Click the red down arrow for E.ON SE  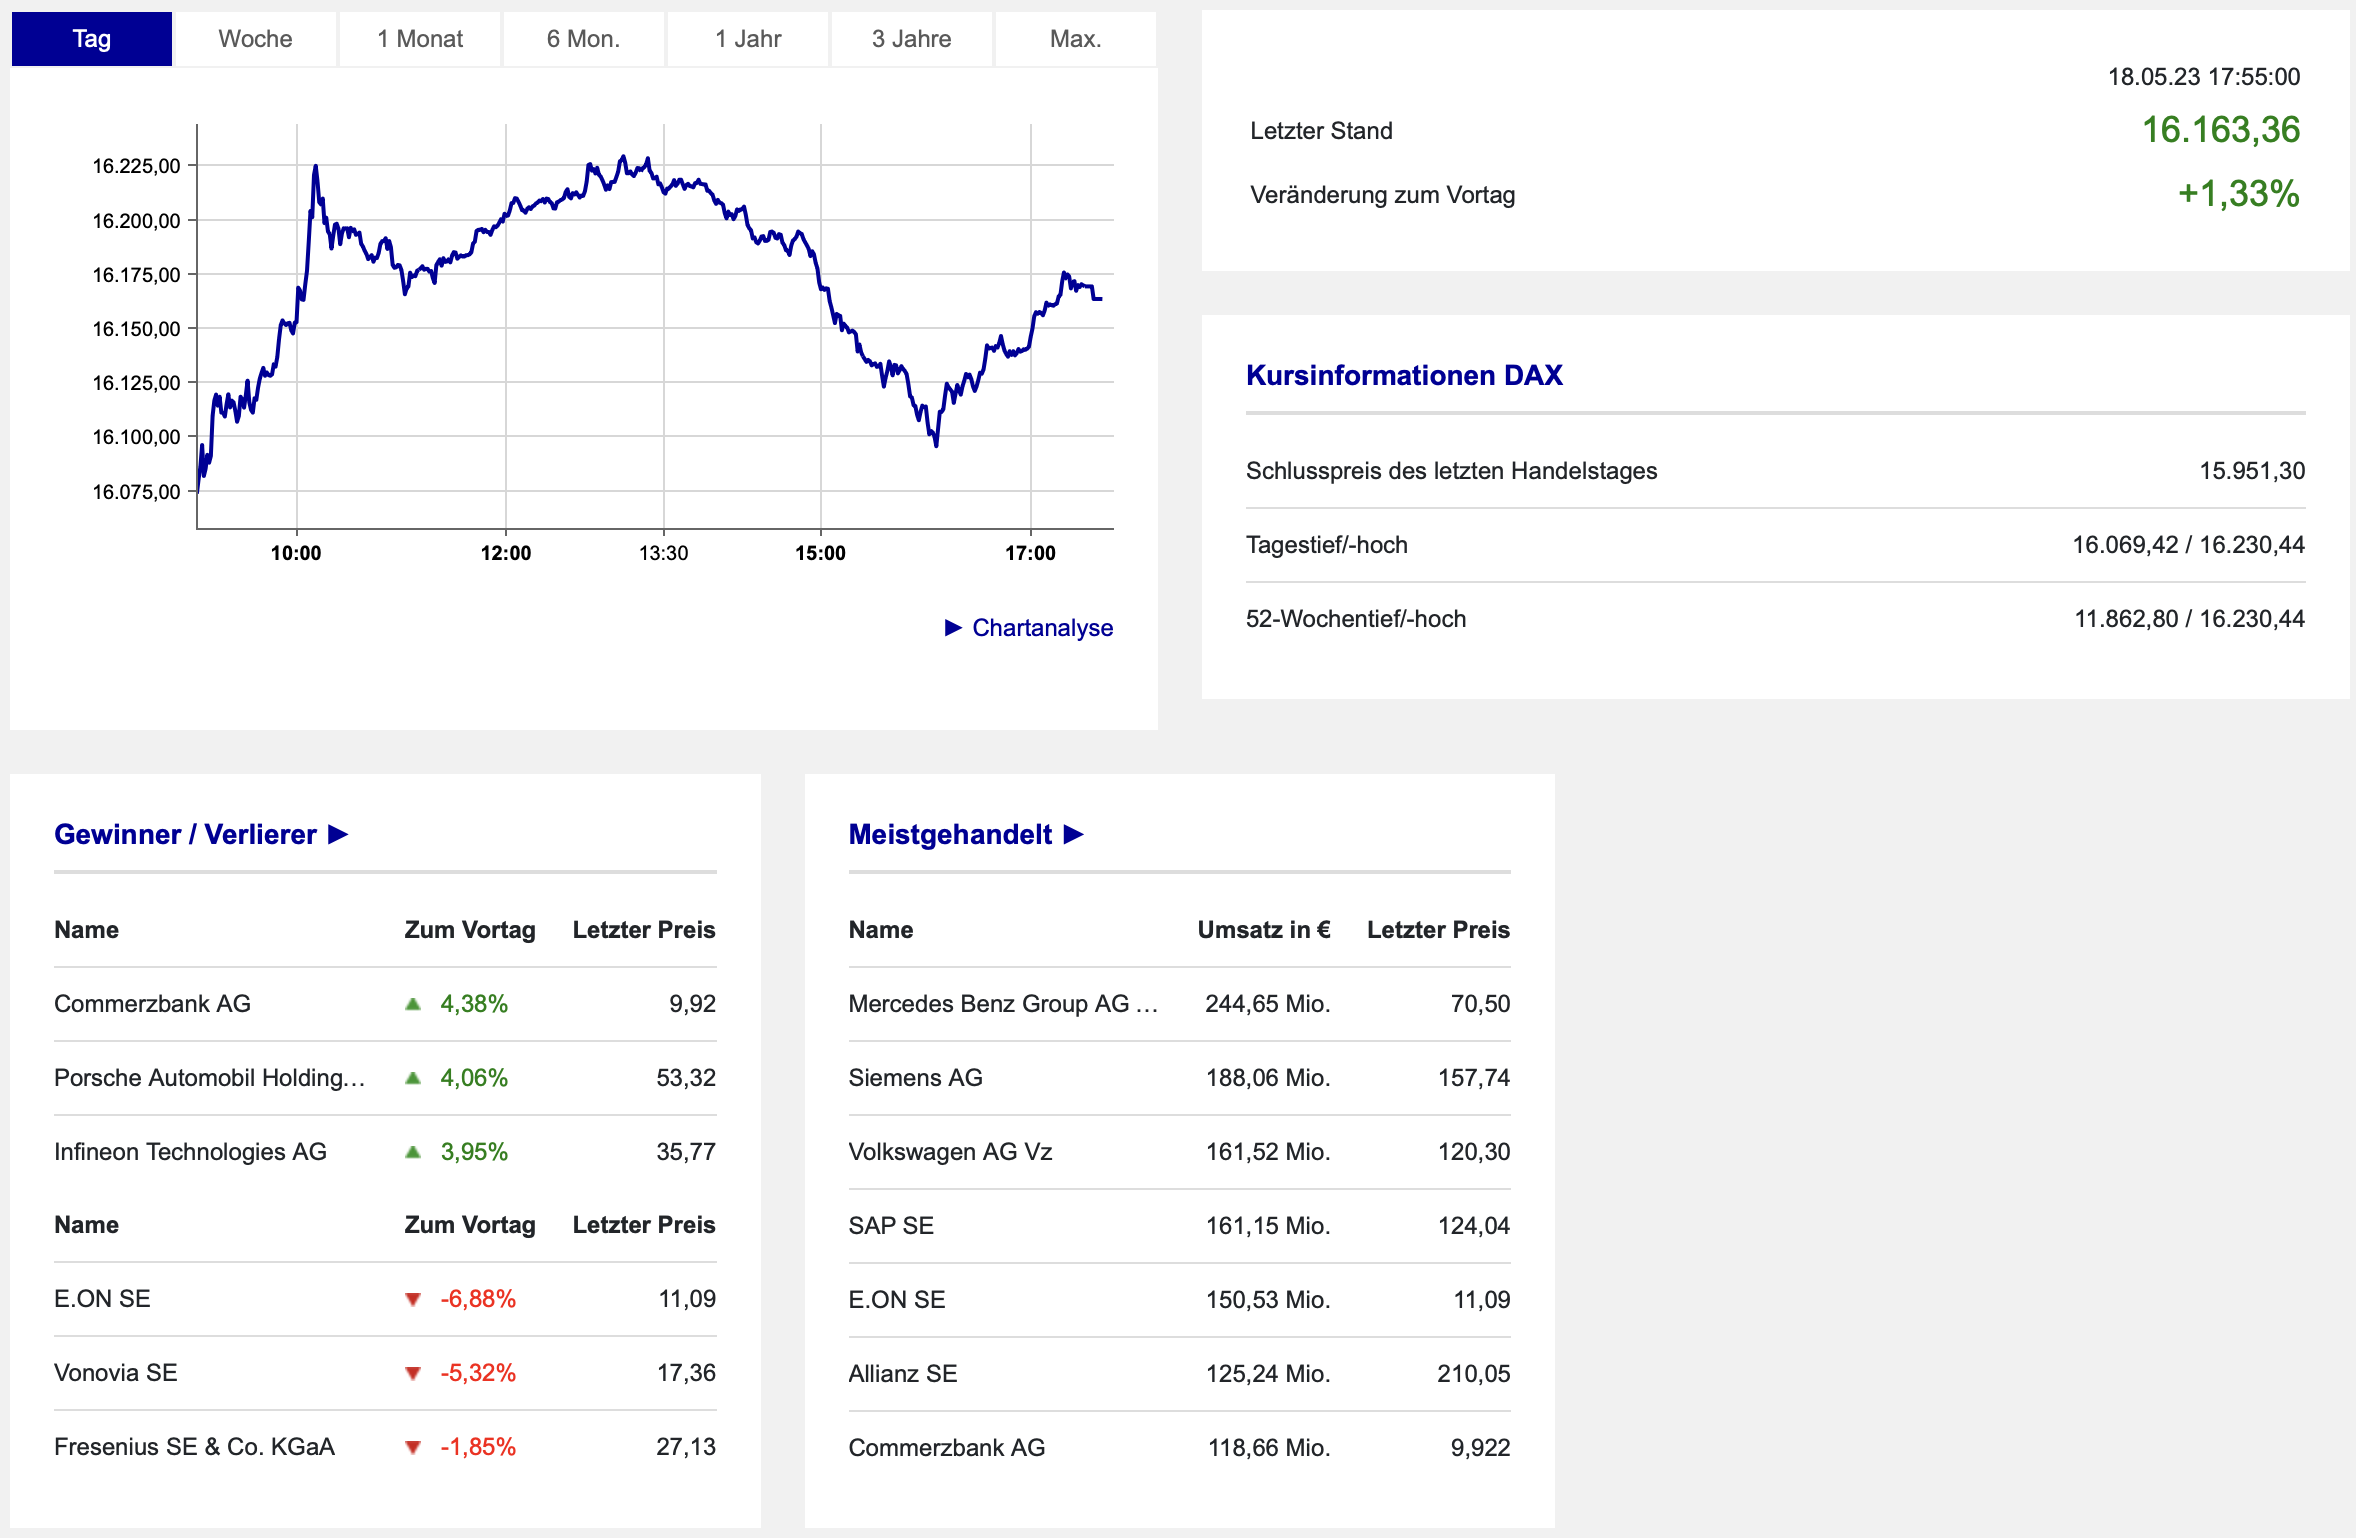tap(413, 1299)
